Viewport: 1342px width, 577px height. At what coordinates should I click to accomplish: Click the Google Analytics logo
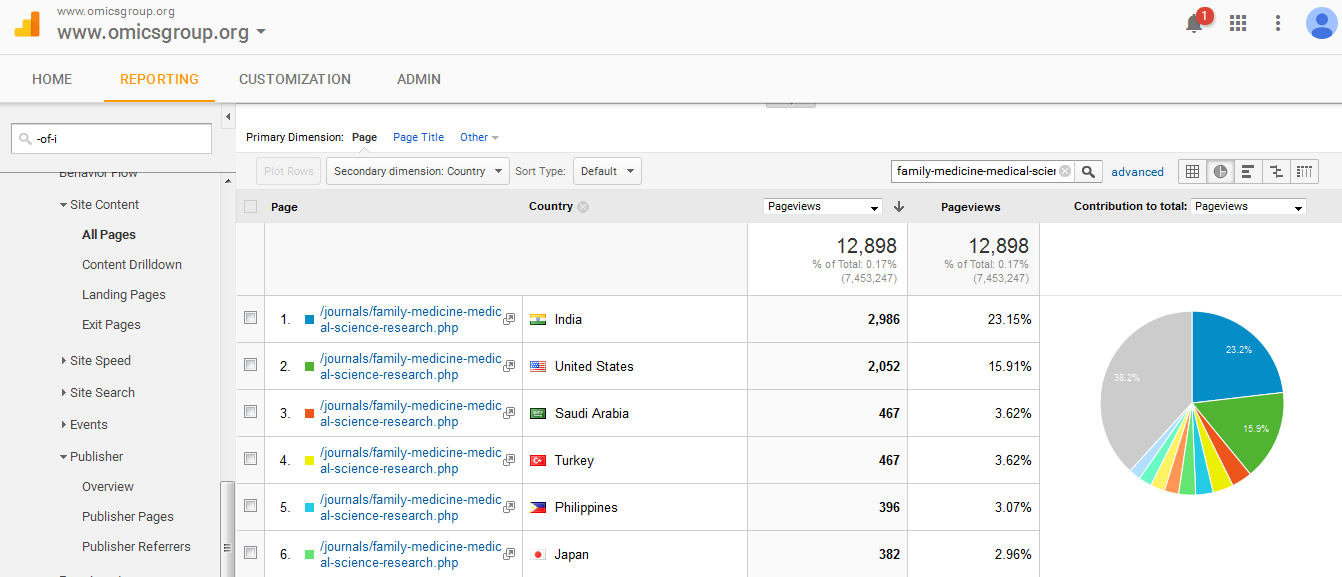point(27,24)
